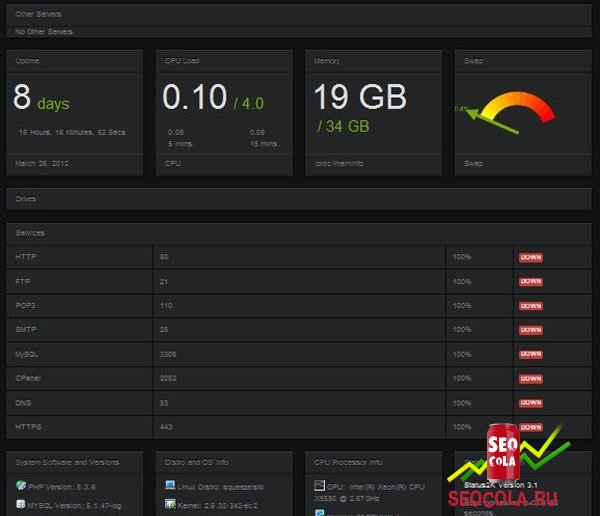Click the DOWN badge for HTTP
The image size is (600, 516).
tap(531, 257)
